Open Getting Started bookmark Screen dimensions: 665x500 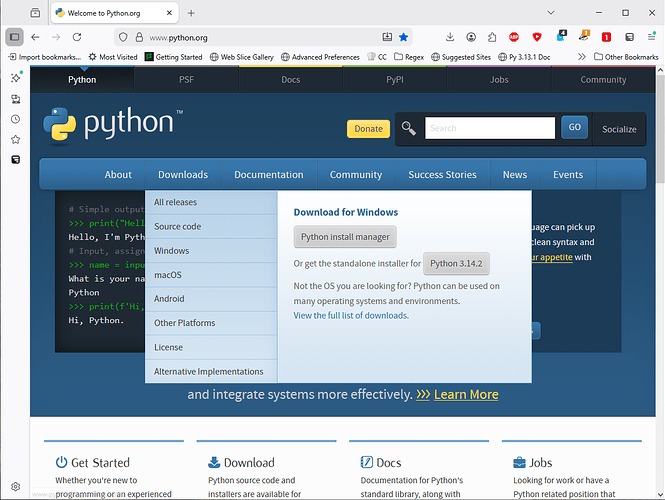[173, 57]
